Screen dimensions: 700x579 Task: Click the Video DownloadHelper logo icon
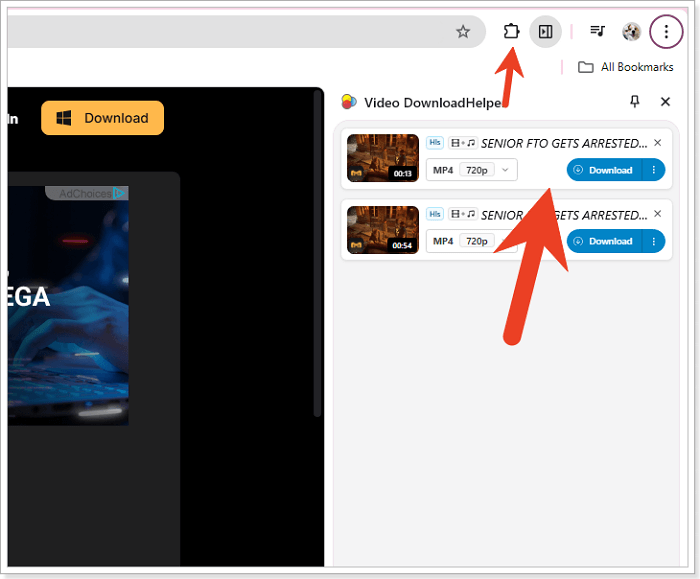[349, 102]
